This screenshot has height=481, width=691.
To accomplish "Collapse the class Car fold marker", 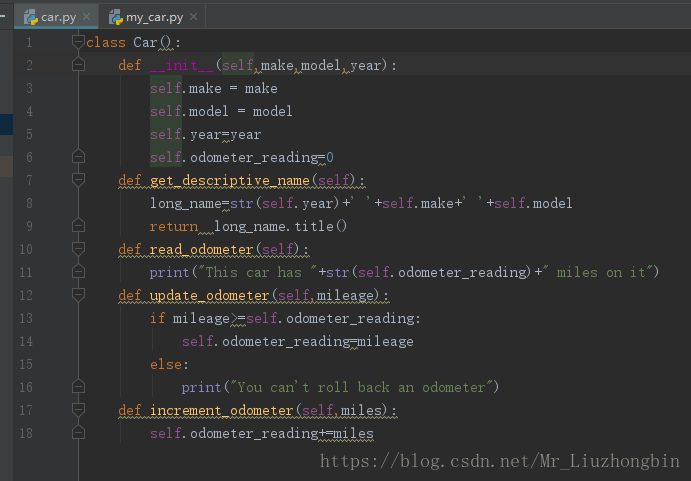I will (x=78, y=42).
